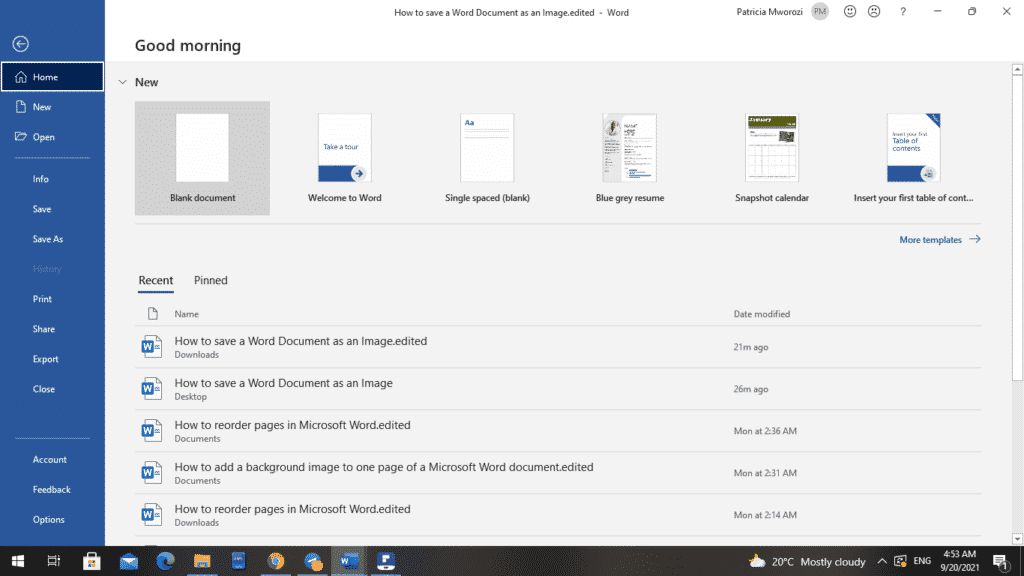Click the back arrow at top of sidebar
This screenshot has width=1024, height=576.
pos(19,43)
